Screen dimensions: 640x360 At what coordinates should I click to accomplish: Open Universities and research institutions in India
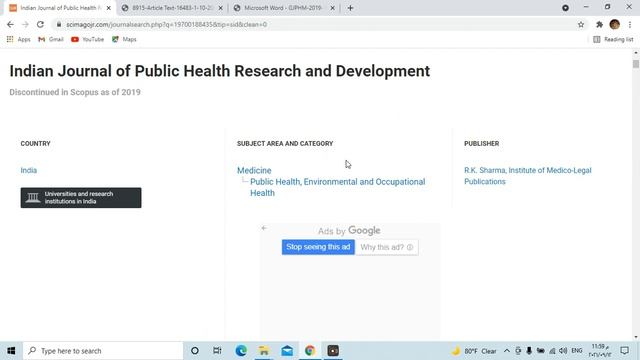click(81, 198)
